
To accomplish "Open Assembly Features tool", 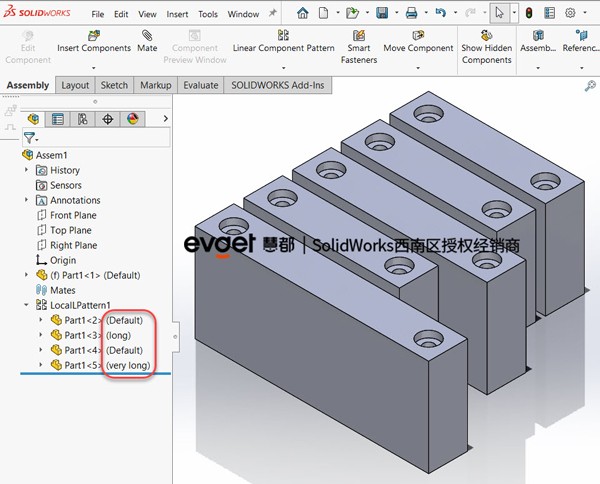I will point(538,41).
